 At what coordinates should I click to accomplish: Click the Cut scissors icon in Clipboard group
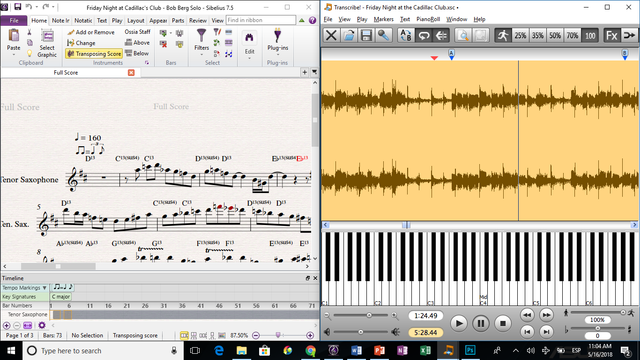pos(29,32)
